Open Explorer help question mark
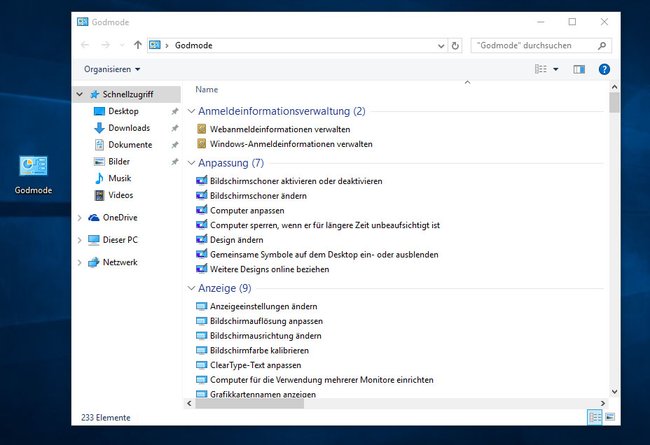Screen dimensions: 650x445 click(x=604, y=69)
